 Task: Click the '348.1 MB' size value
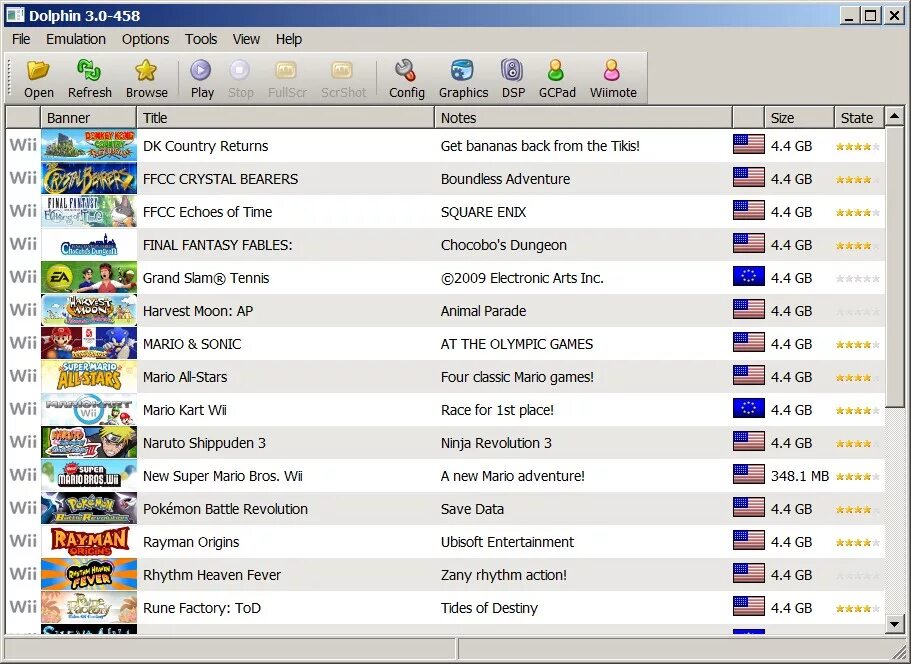click(x=800, y=476)
